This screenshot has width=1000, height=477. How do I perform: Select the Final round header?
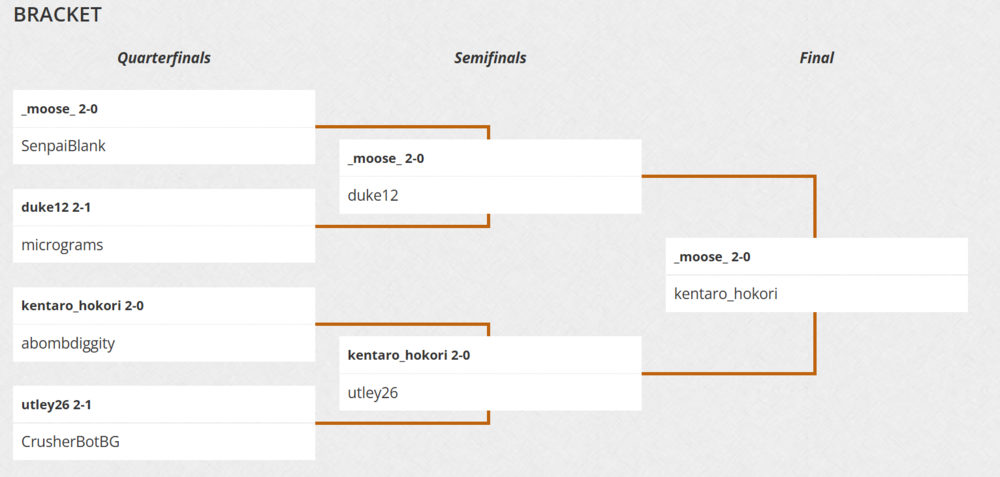816,58
